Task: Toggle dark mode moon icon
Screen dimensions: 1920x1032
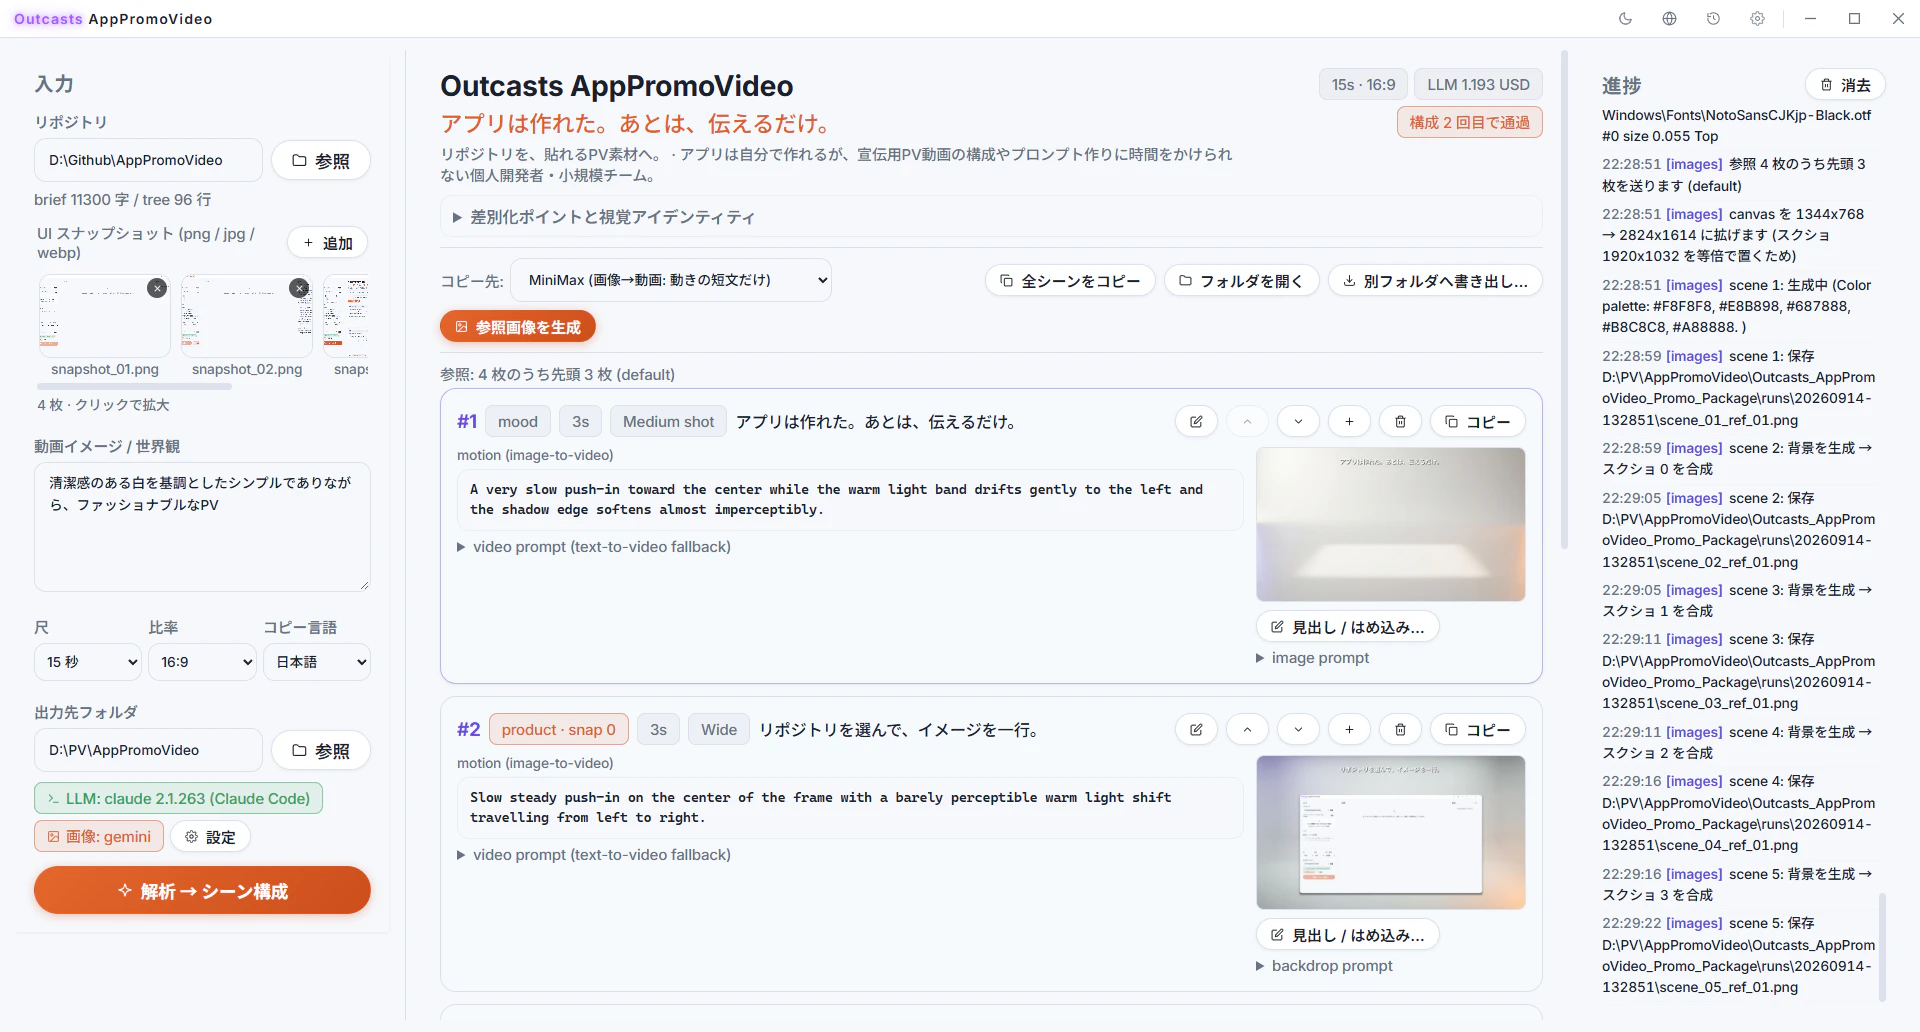Action: click(x=1625, y=19)
